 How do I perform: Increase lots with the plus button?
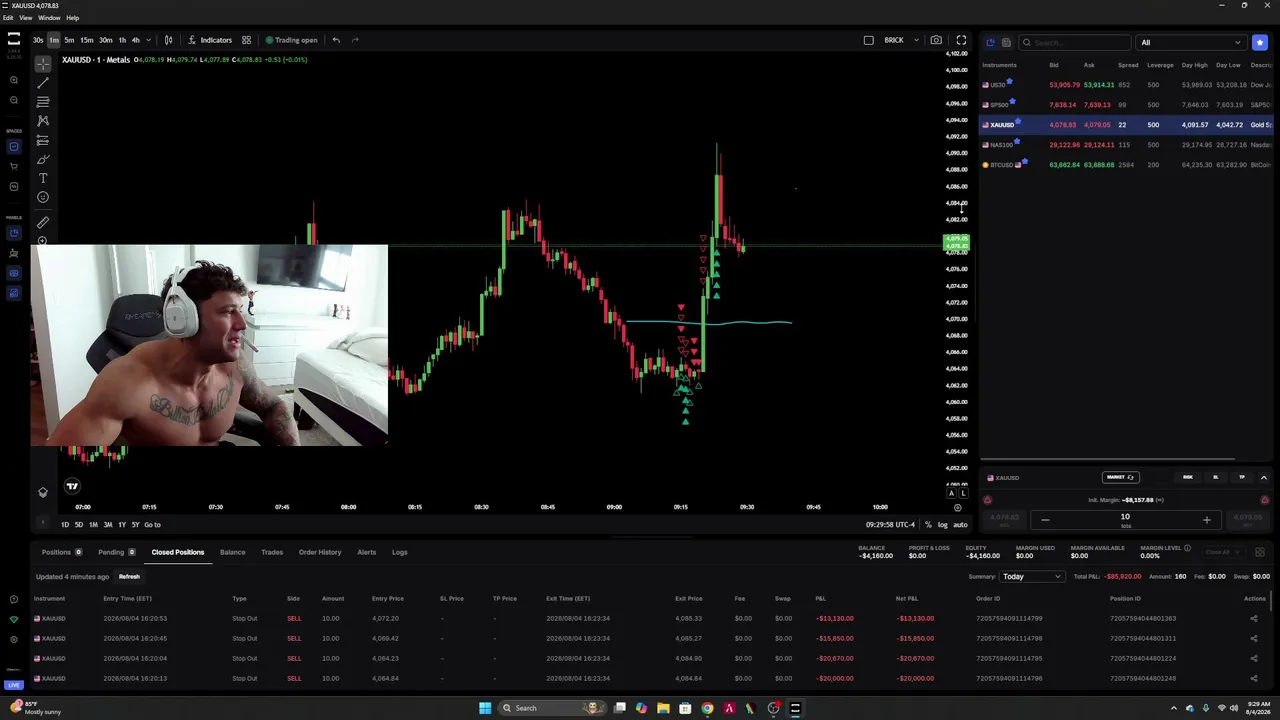(x=1206, y=520)
